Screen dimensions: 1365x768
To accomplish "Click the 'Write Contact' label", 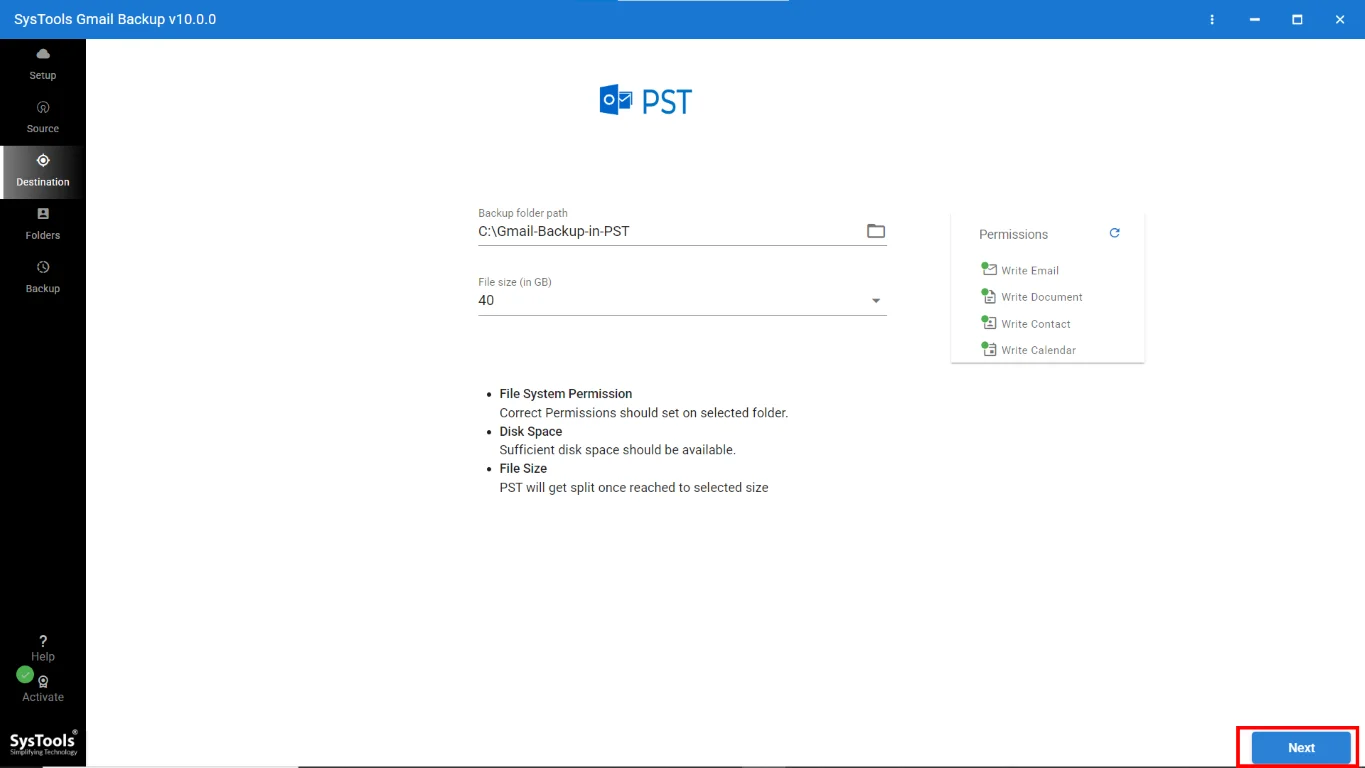I will click(x=1036, y=324).
